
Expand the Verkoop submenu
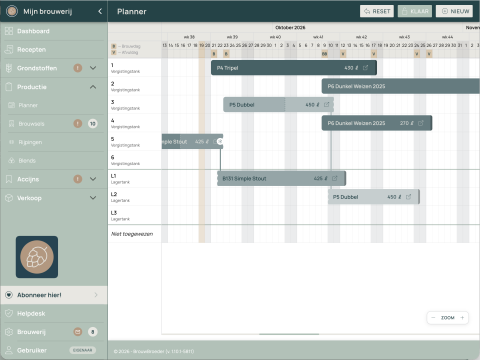coord(93,198)
